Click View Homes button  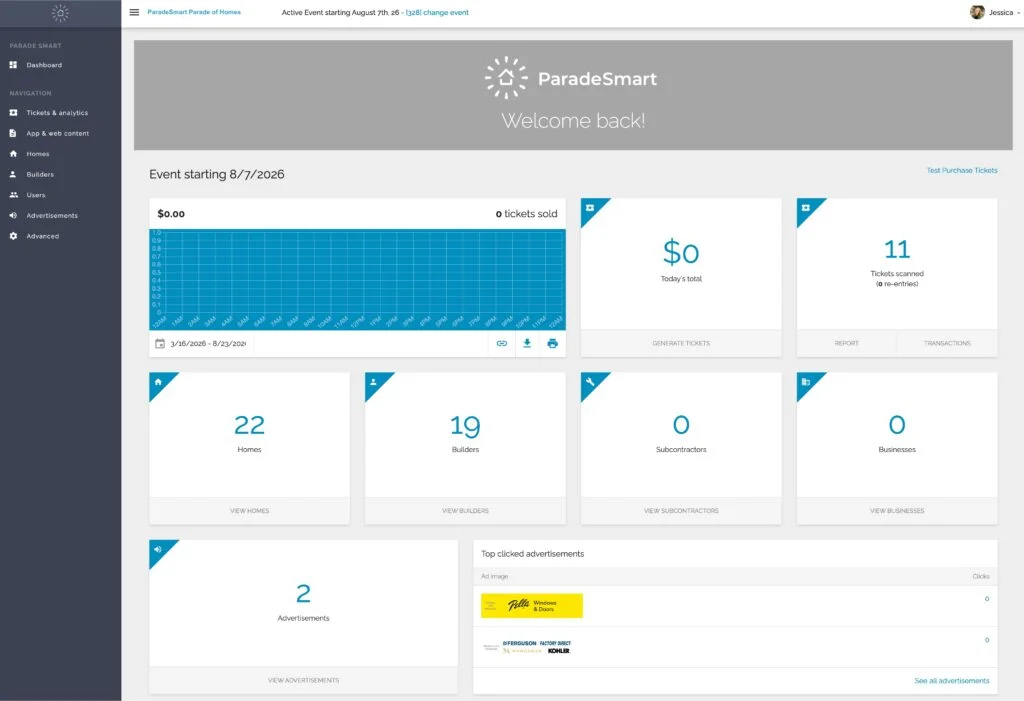249,511
